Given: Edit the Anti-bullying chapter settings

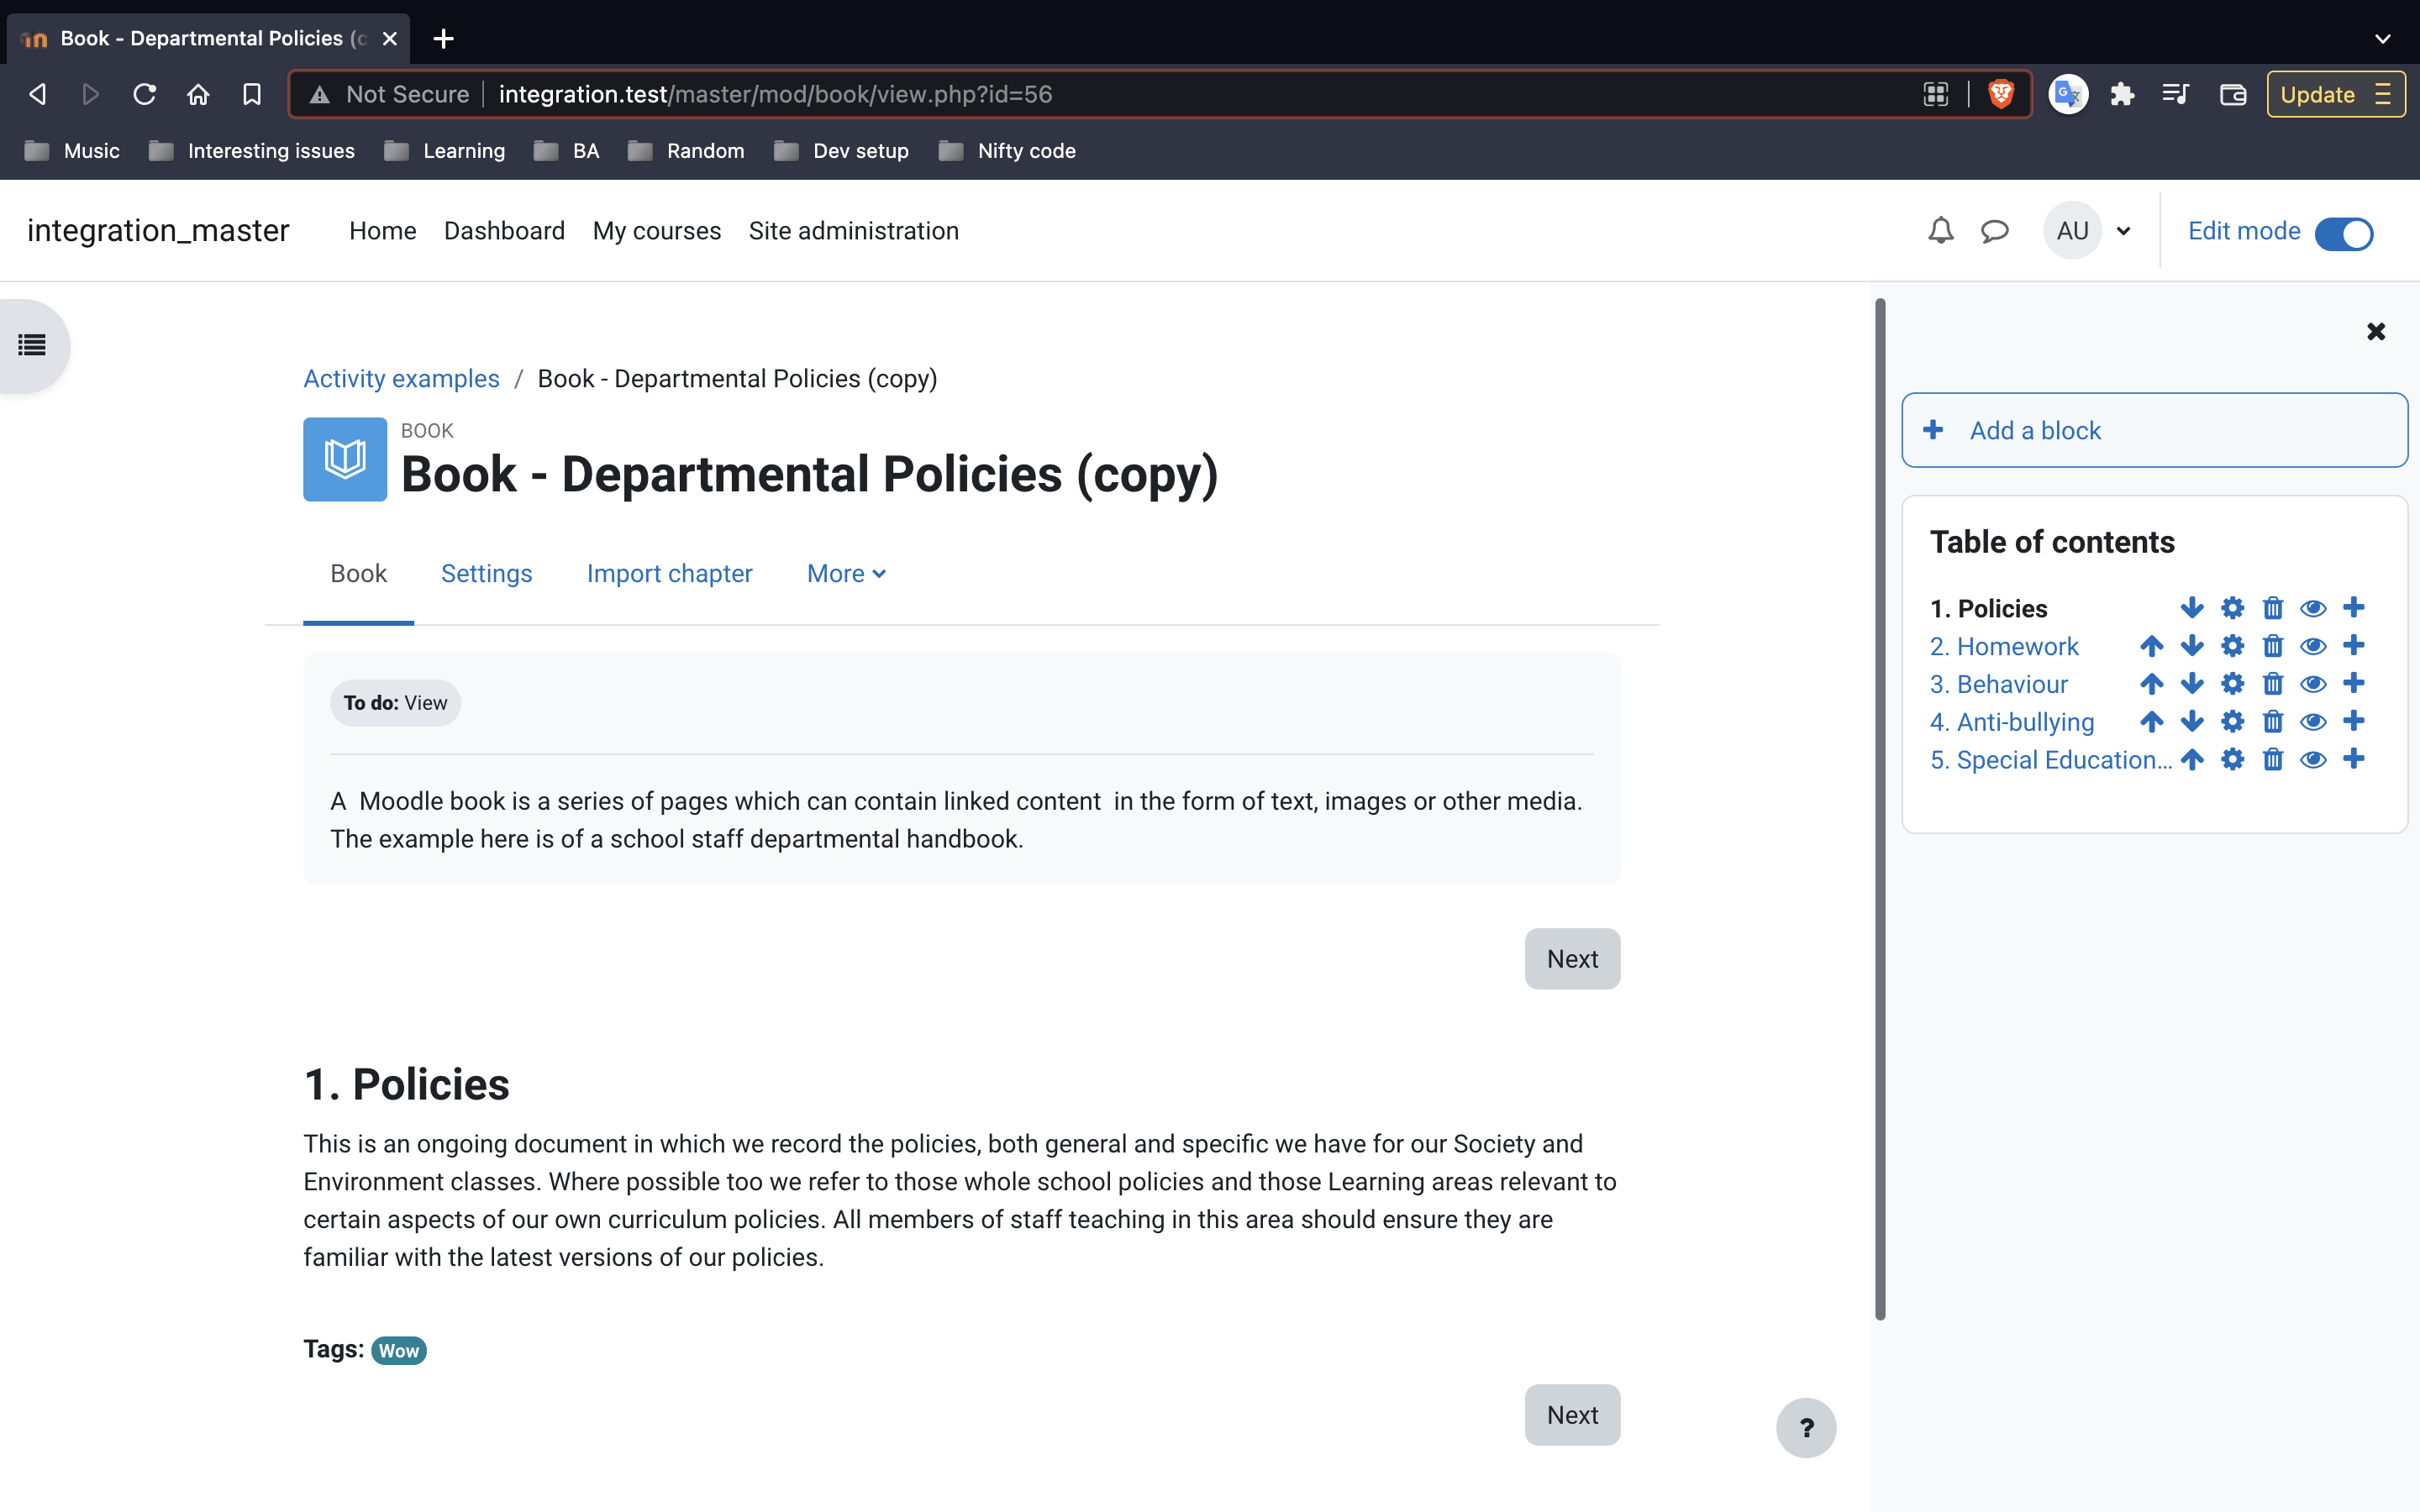Looking at the screenshot, I should pyautogui.click(x=2232, y=722).
